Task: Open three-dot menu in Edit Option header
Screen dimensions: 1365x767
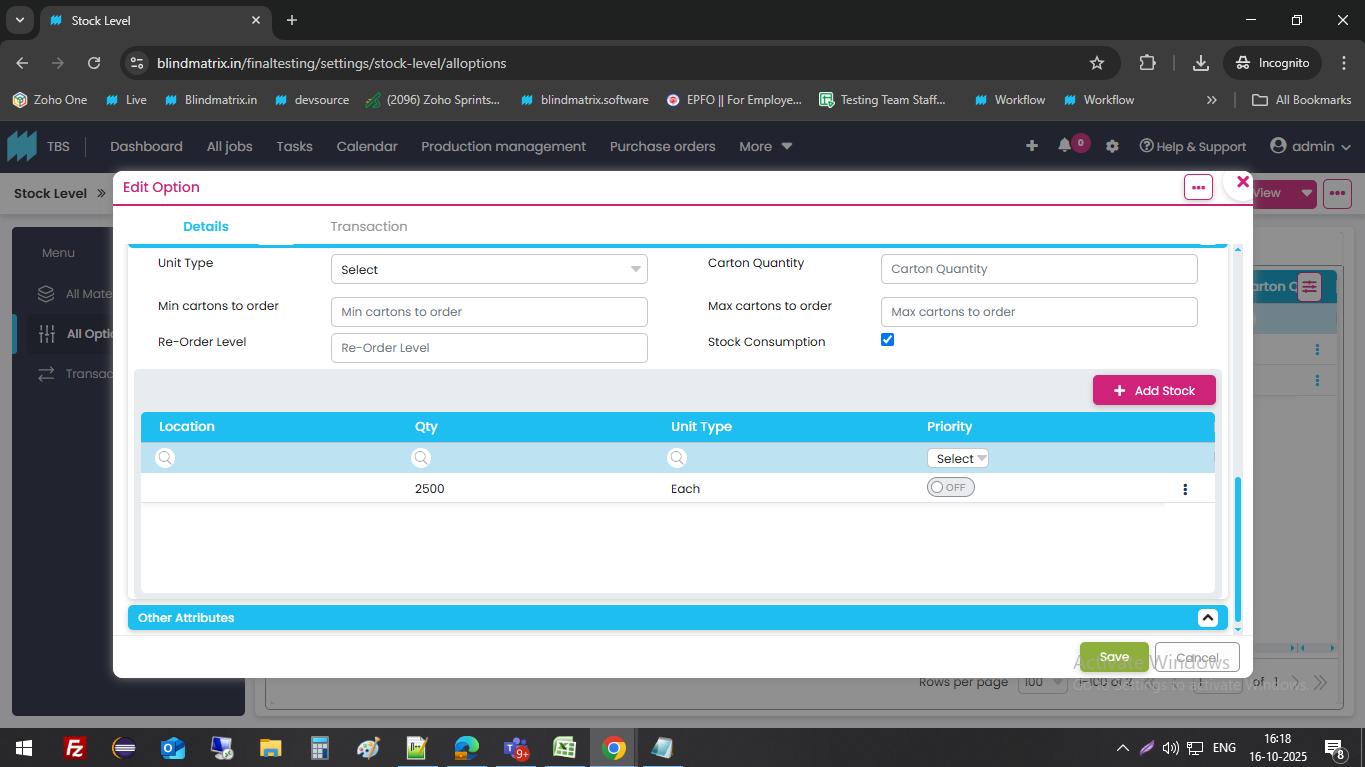Action: 1198,187
